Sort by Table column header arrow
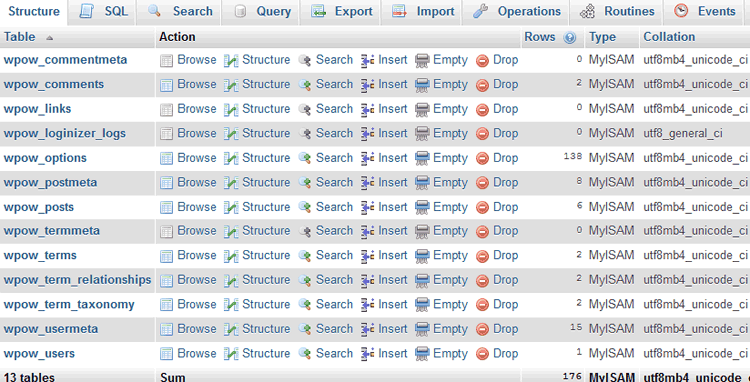The image size is (750, 382). pyautogui.click(x=49, y=38)
